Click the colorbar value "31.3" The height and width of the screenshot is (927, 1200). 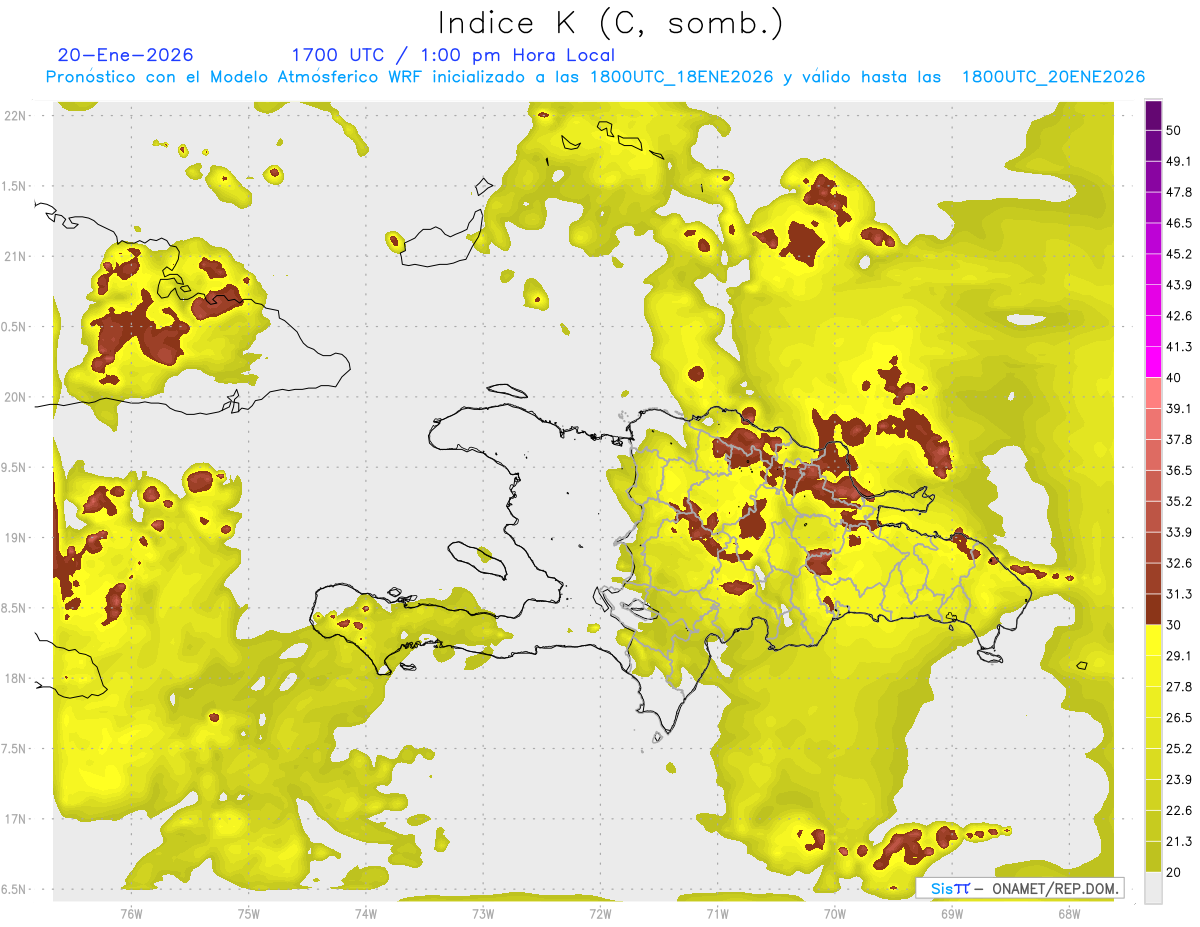[1179, 594]
